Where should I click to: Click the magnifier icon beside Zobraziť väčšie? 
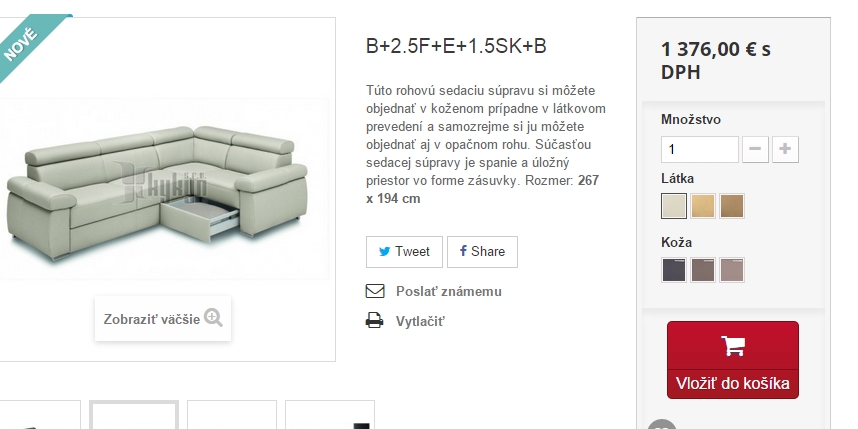pos(213,317)
